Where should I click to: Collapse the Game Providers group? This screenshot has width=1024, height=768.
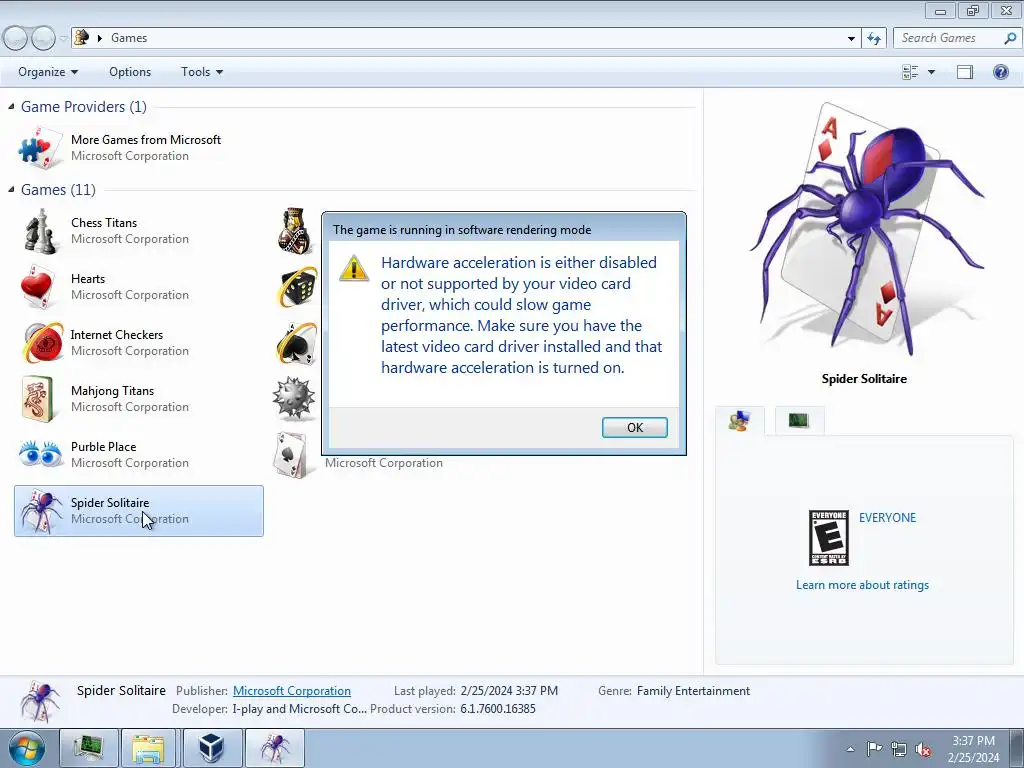tap(11, 106)
